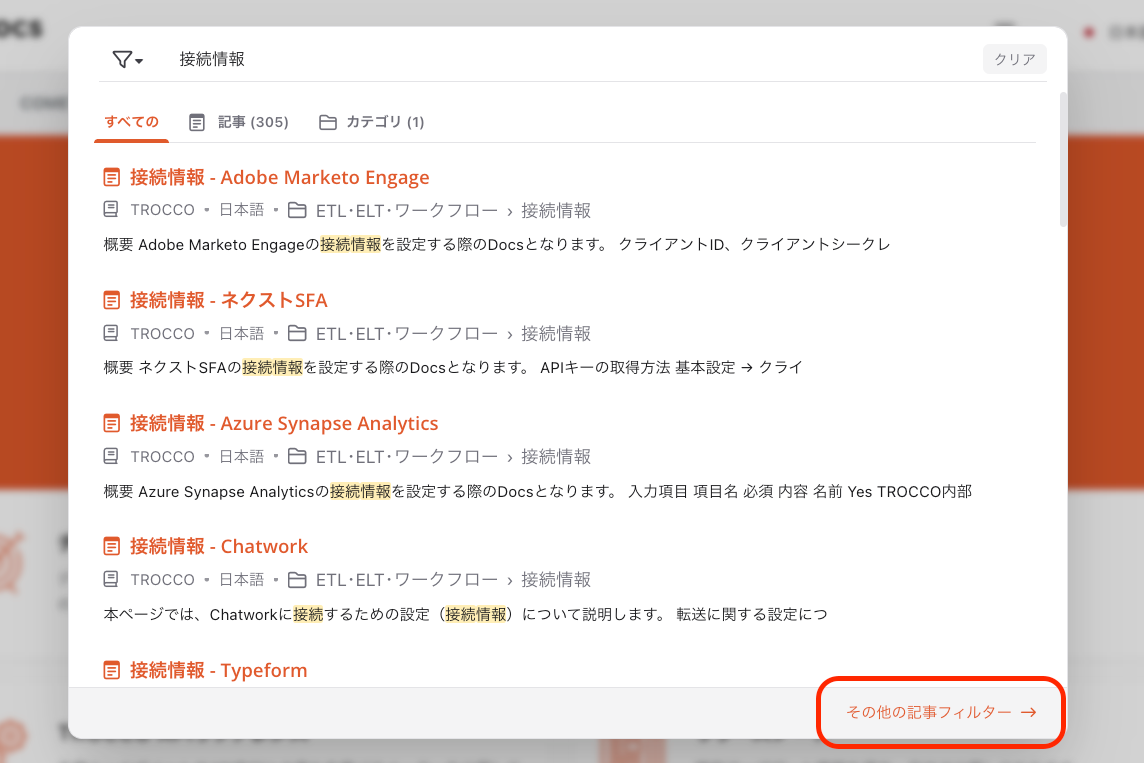1144x763 pixels.
Task: Click the search results vertical scrollbar
Action: (1063, 160)
